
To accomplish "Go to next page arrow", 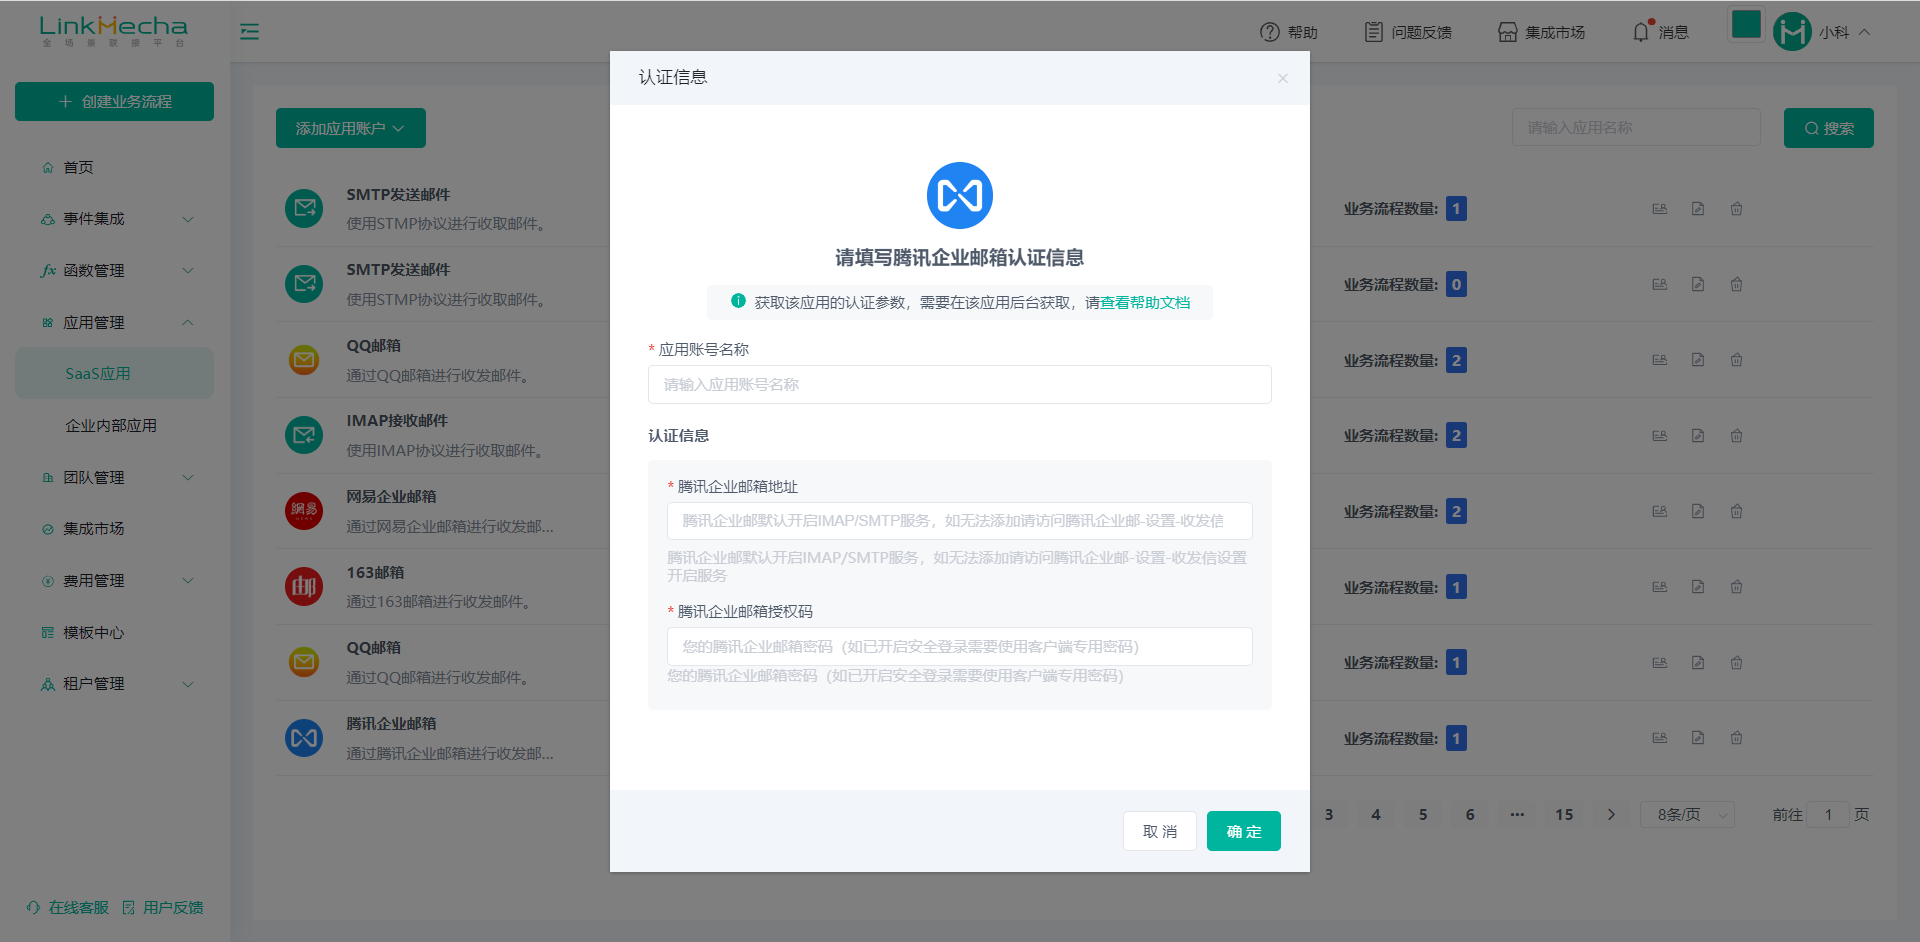I will point(1611,815).
